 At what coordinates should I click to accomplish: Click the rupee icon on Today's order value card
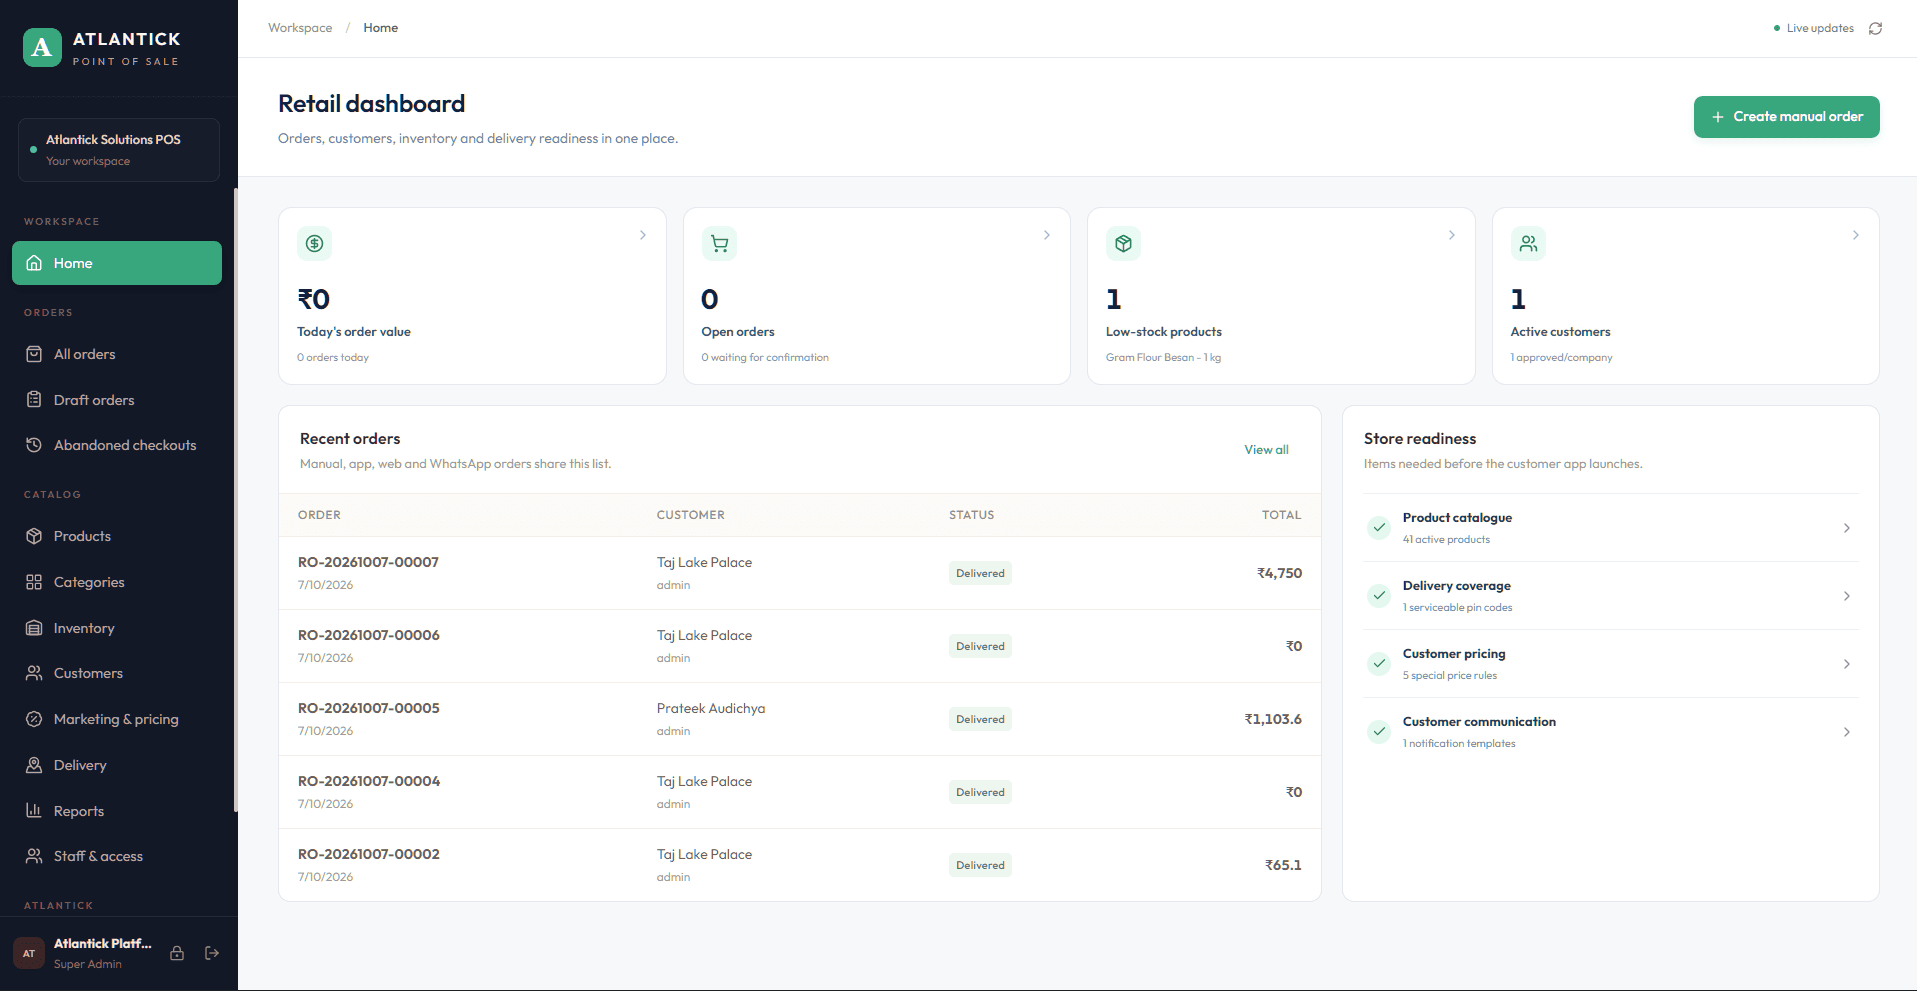pos(314,243)
